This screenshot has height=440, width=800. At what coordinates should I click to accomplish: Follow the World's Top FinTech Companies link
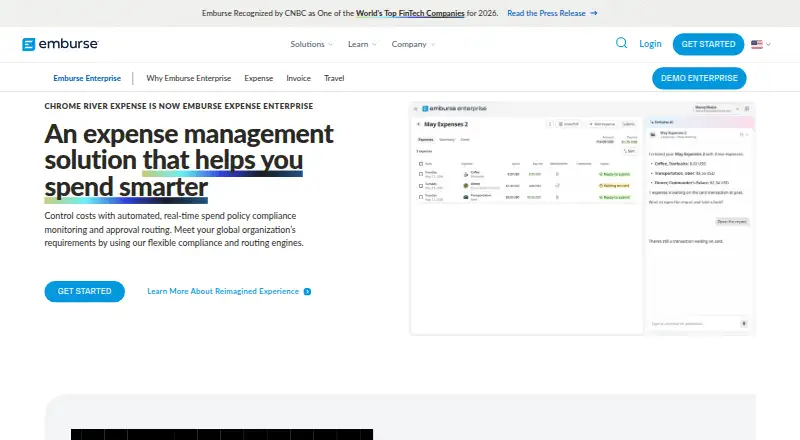pyautogui.click(x=410, y=13)
